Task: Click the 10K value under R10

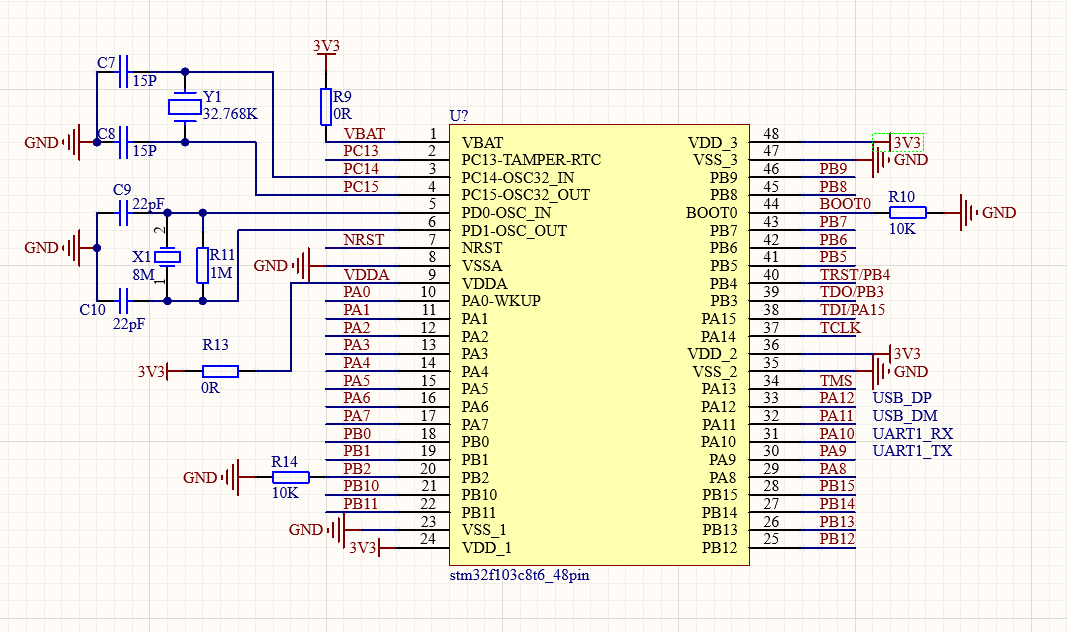Action: (902, 229)
